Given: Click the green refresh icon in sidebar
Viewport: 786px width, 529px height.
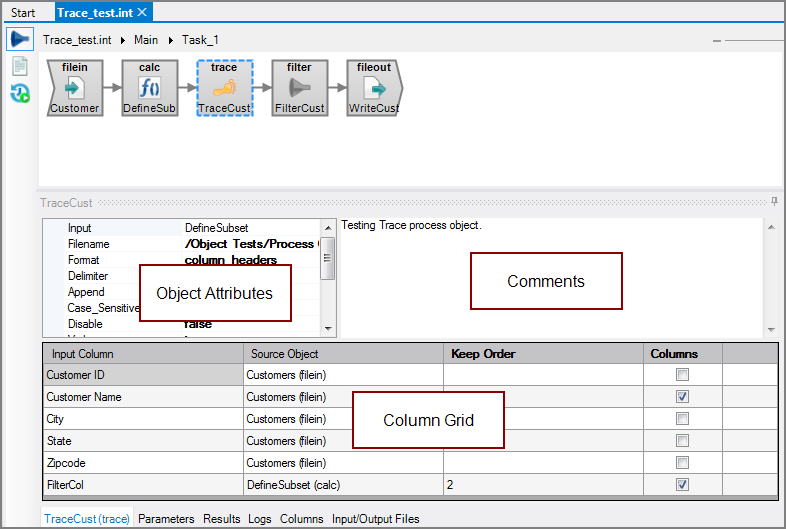Looking at the screenshot, I should (19, 94).
